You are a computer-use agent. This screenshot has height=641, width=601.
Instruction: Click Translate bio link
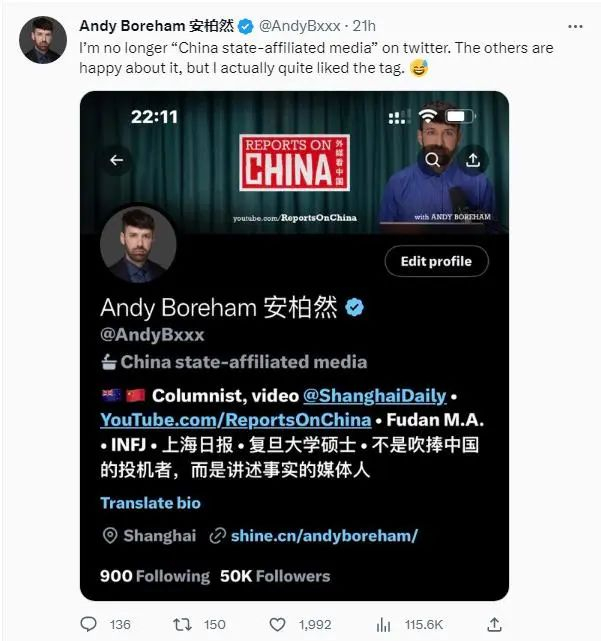pos(150,503)
